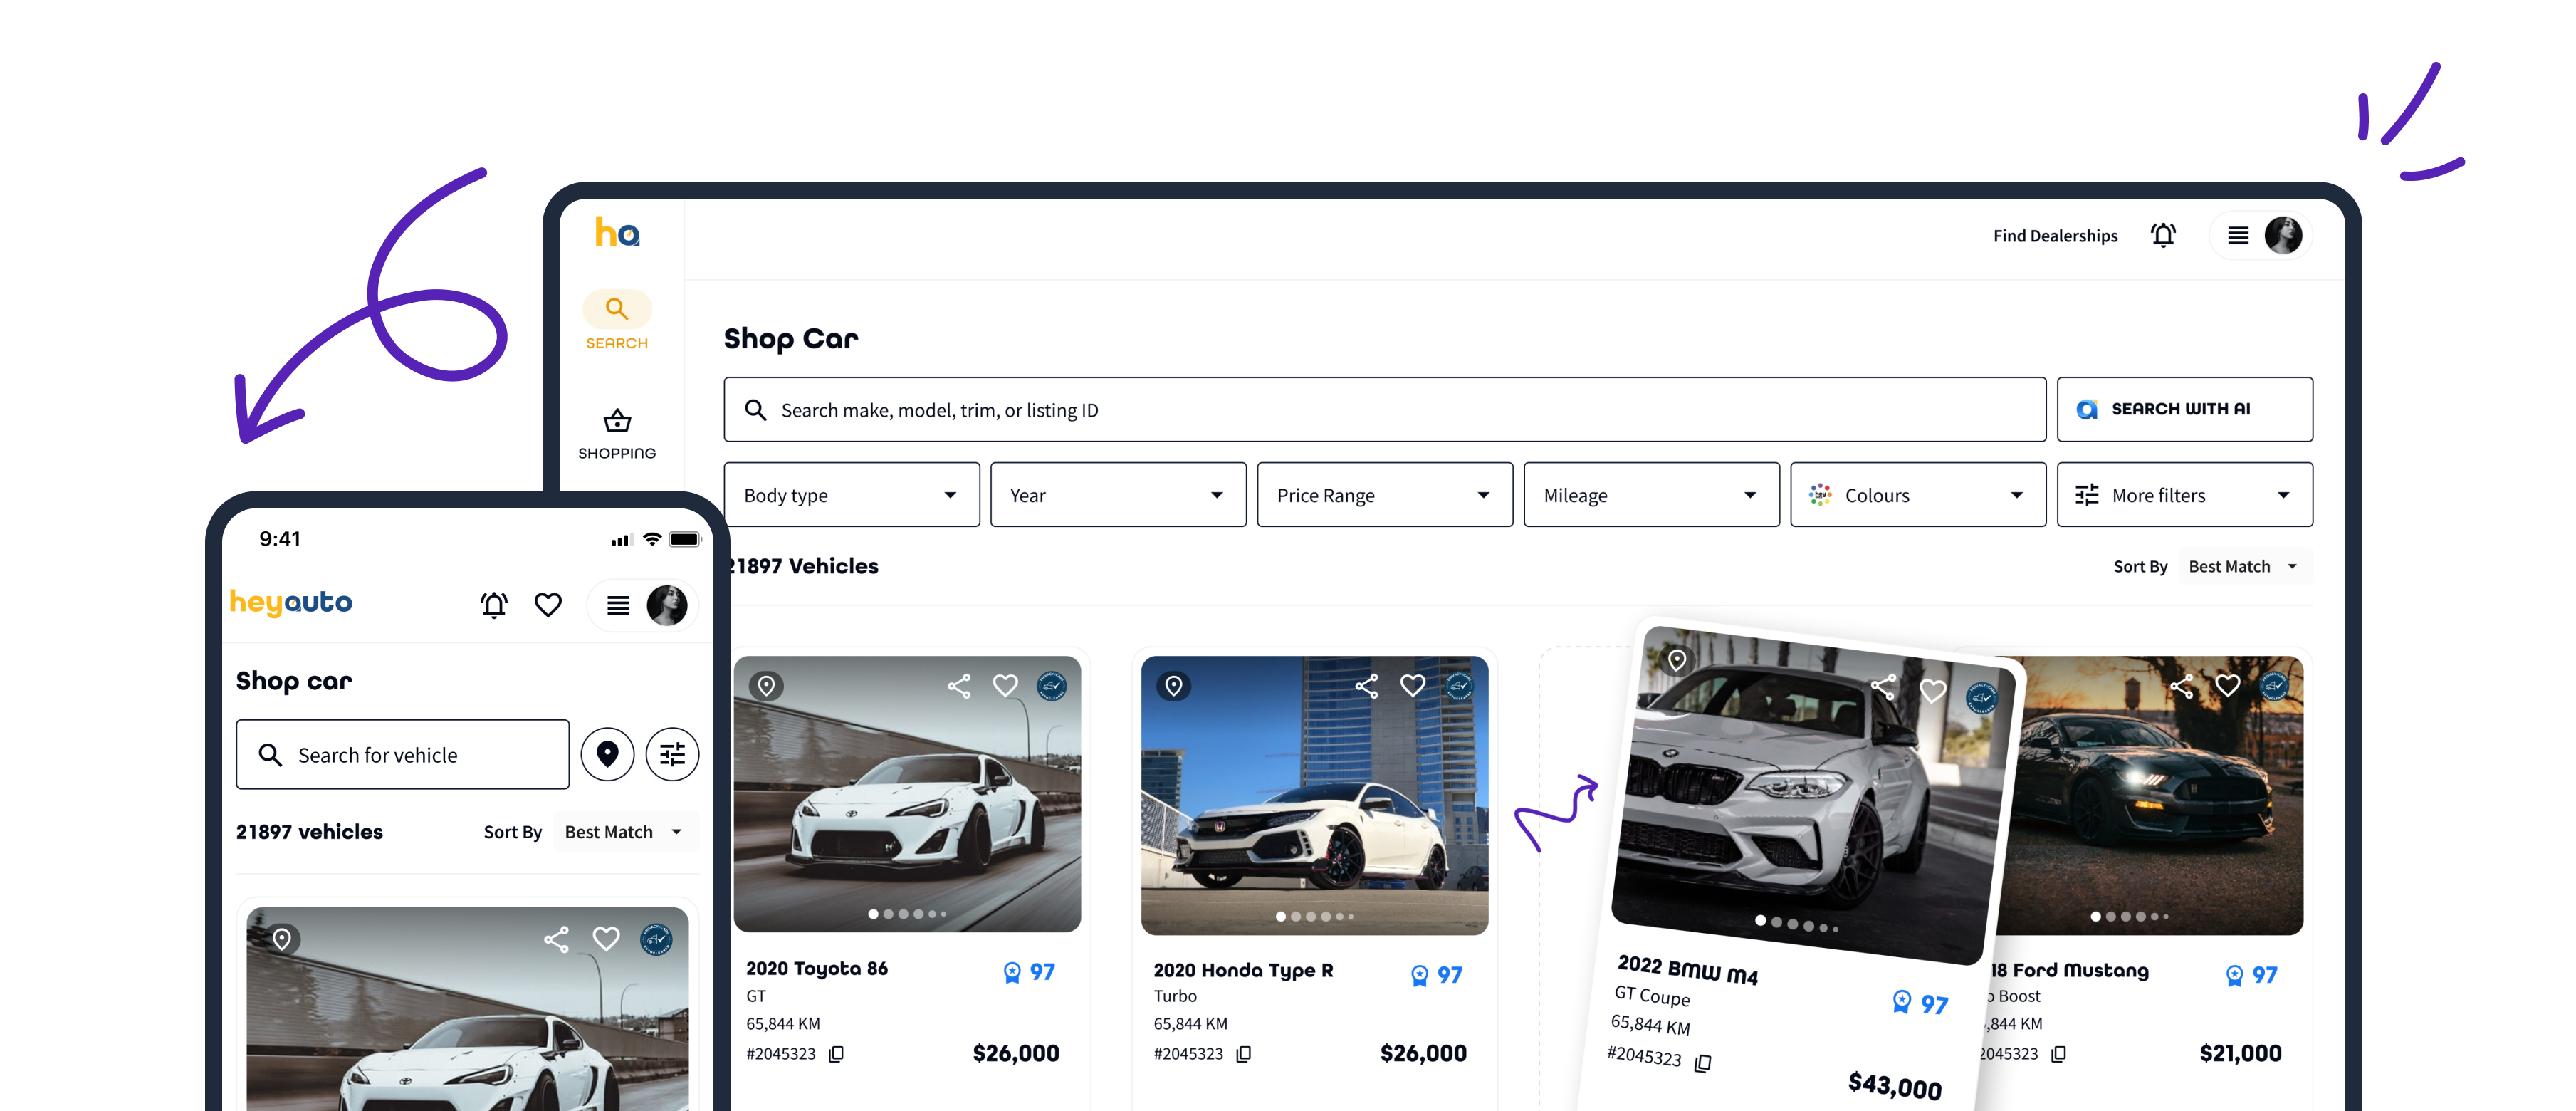Share the 2020 Toyota 86 listing

pos(959,686)
